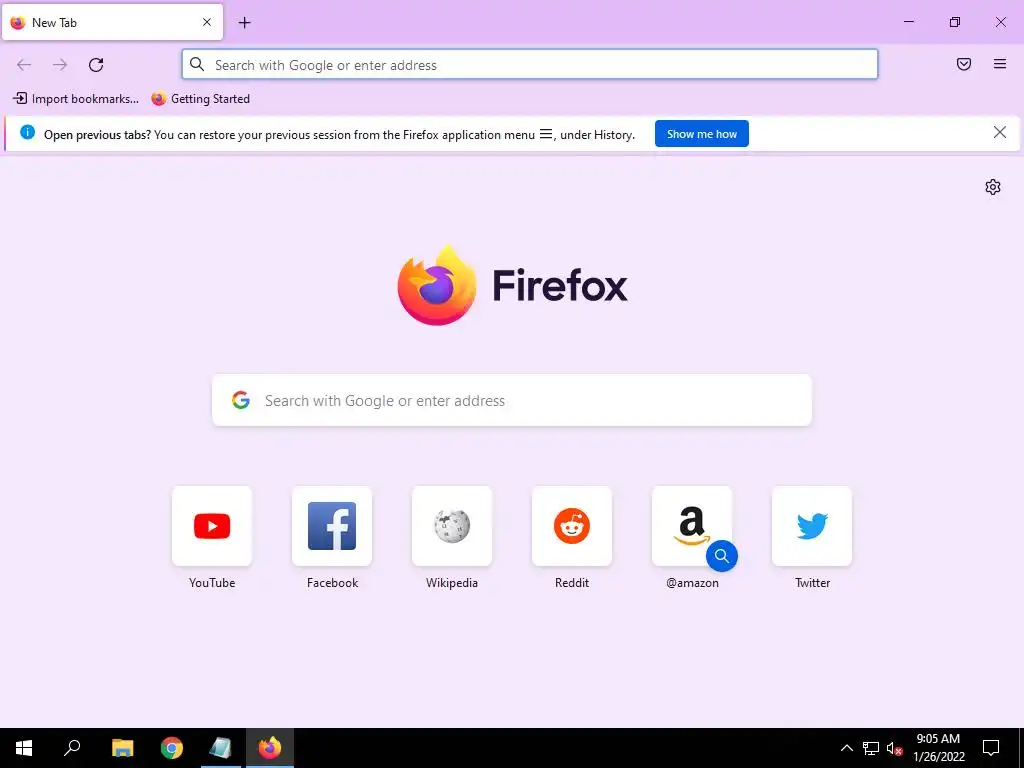This screenshot has height=768, width=1024.
Task: Open the Twitter shortcut tile
Action: tap(812, 526)
